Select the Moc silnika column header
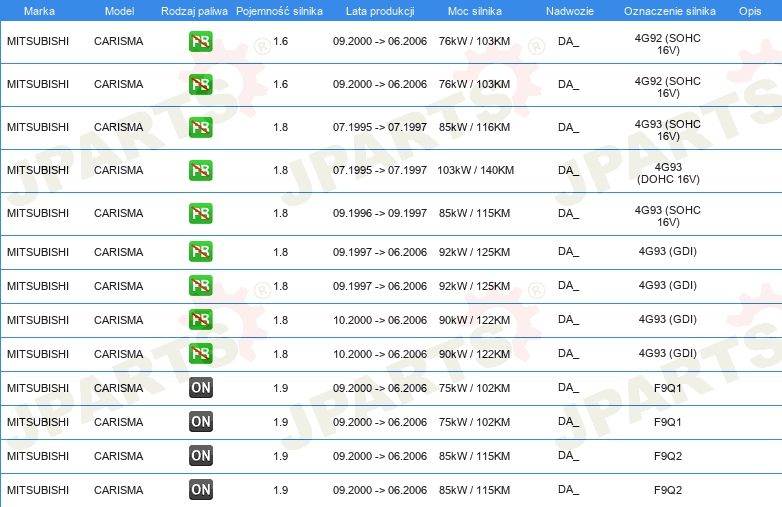Screen dimensions: 782x507 pos(475,10)
